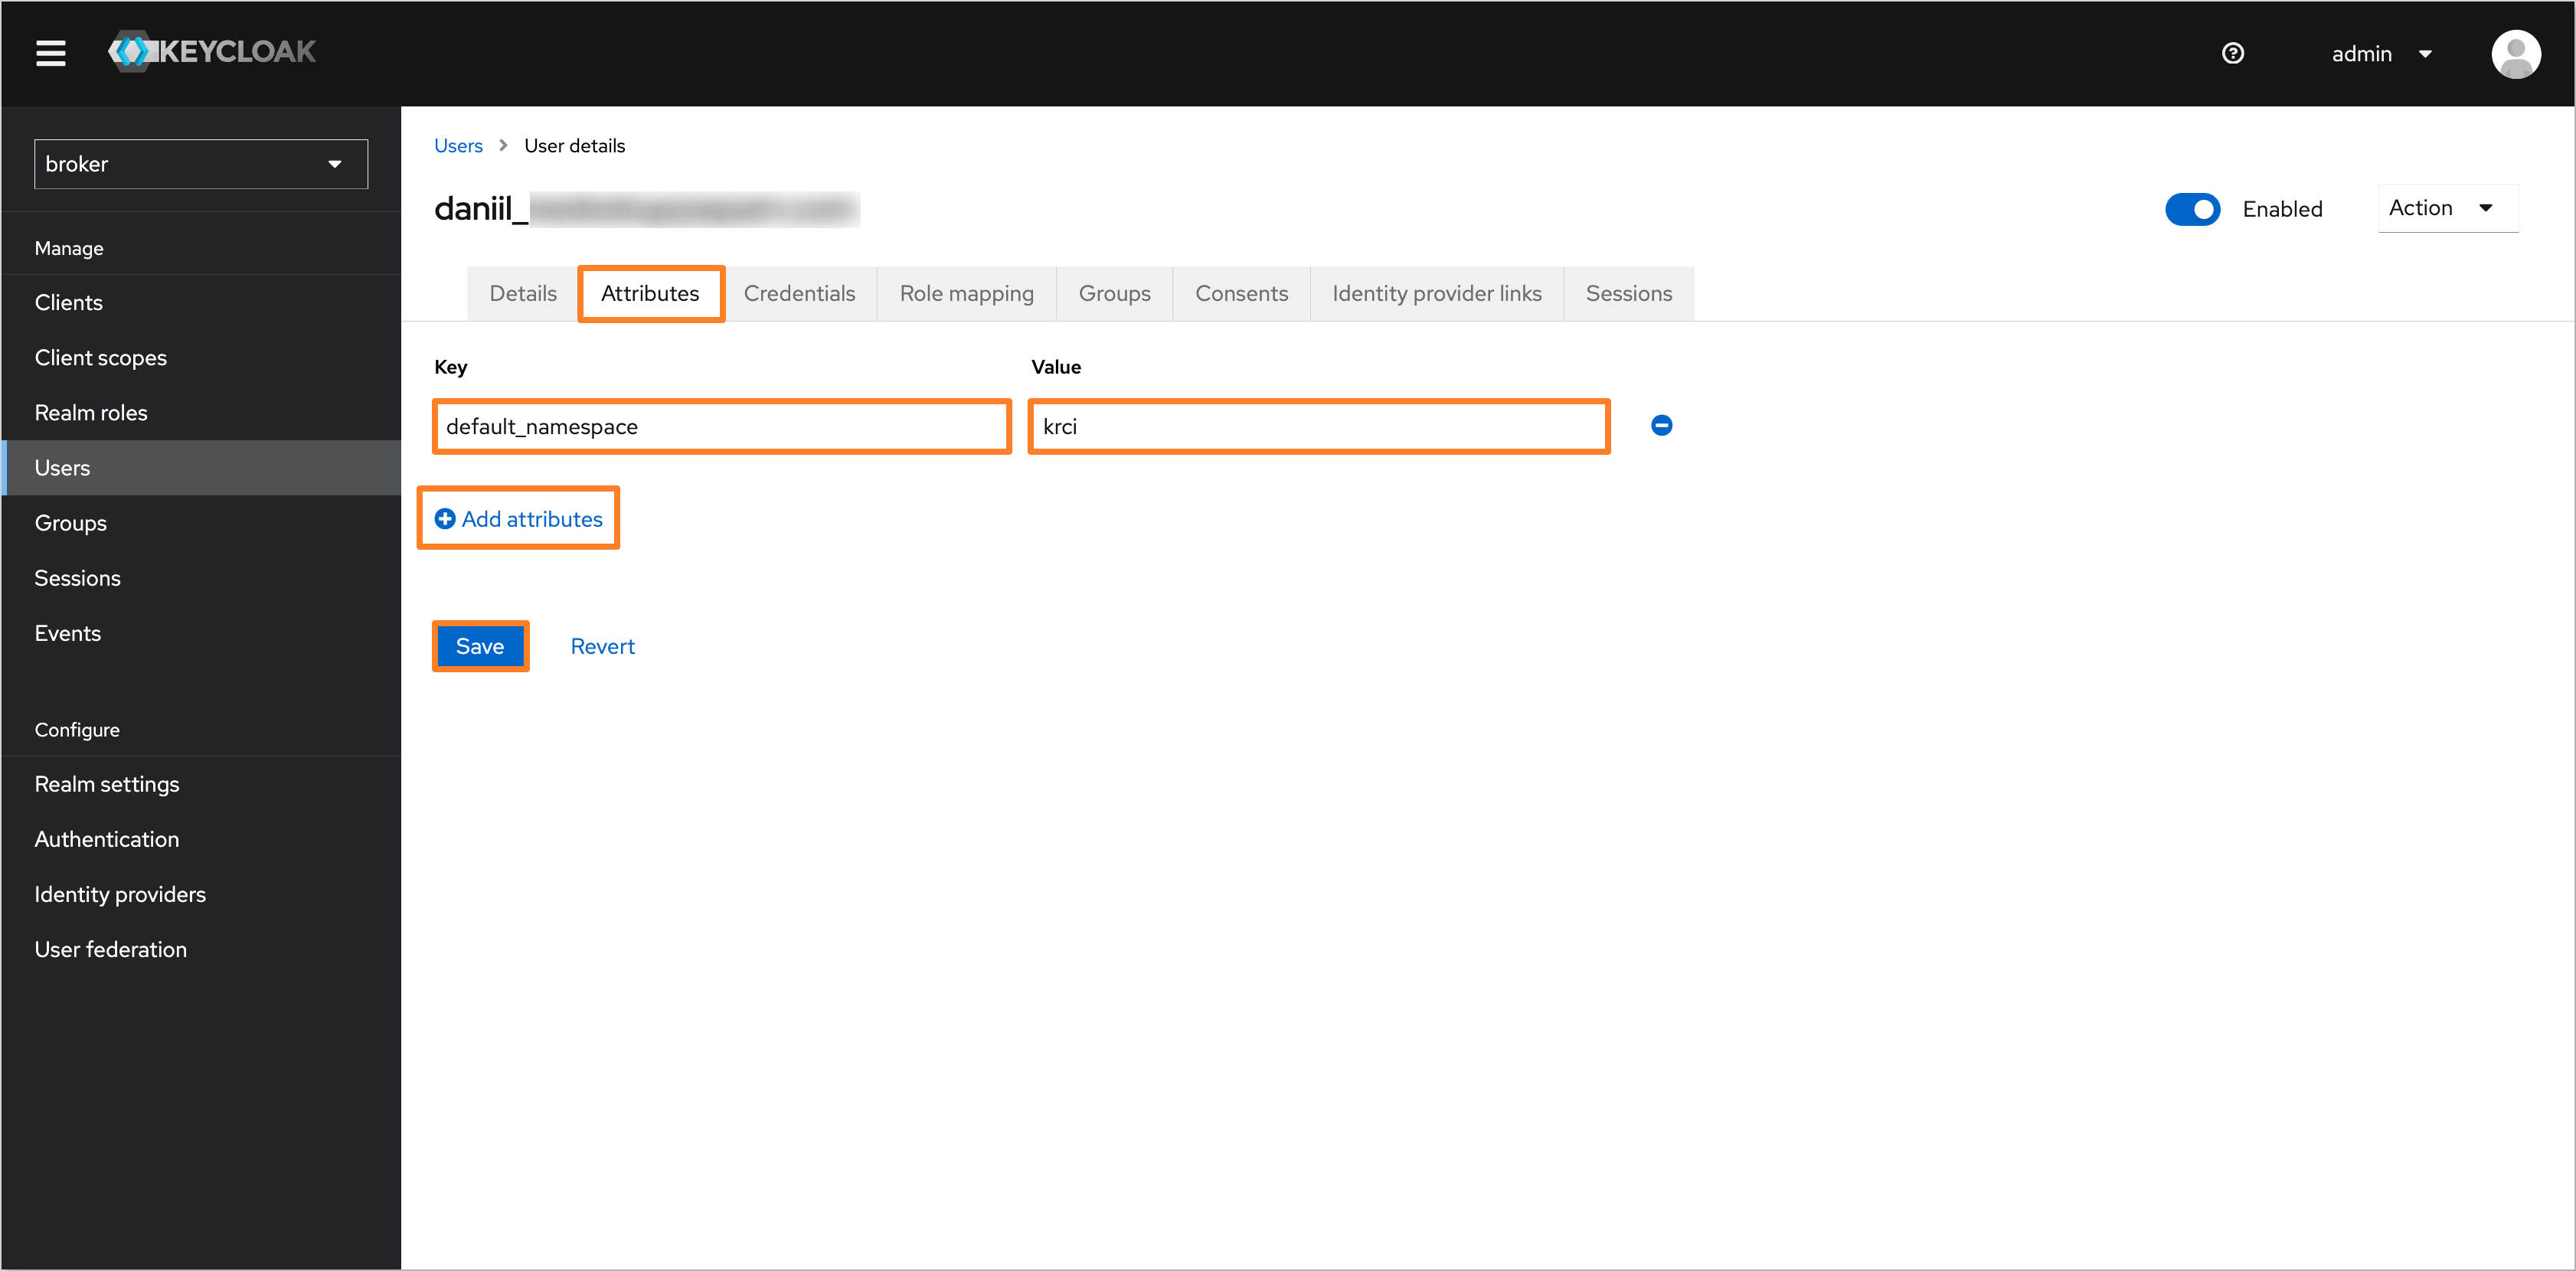Click the Users menu item

point(60,468)
